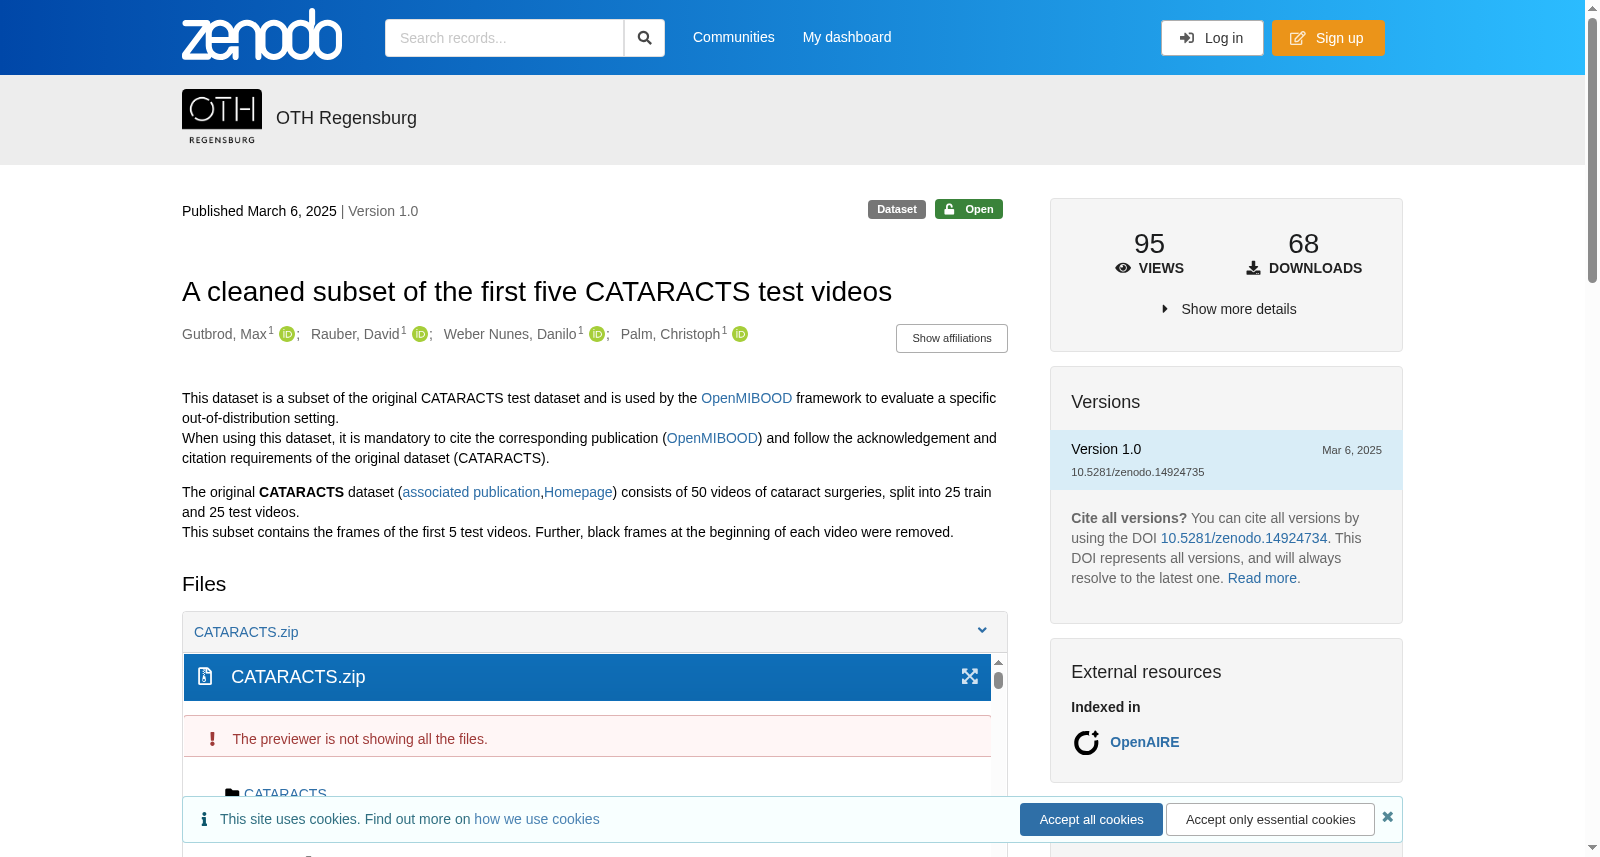Open the associated publication link
Image resolution: width=1600 pixels, height=857 pixels.
pos(471,492)
